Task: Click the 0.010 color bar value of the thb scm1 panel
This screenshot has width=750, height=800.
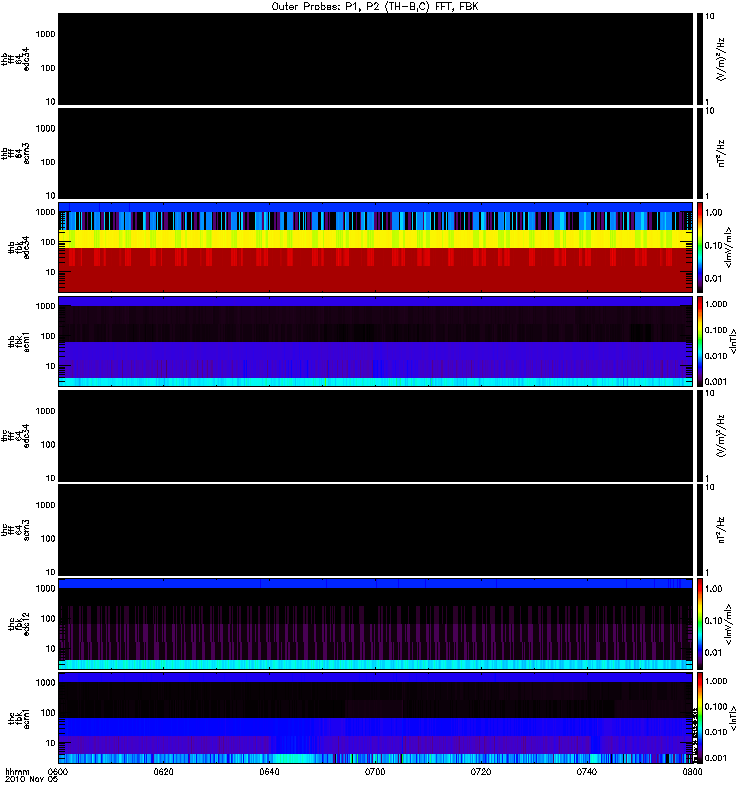Action: 716,356
